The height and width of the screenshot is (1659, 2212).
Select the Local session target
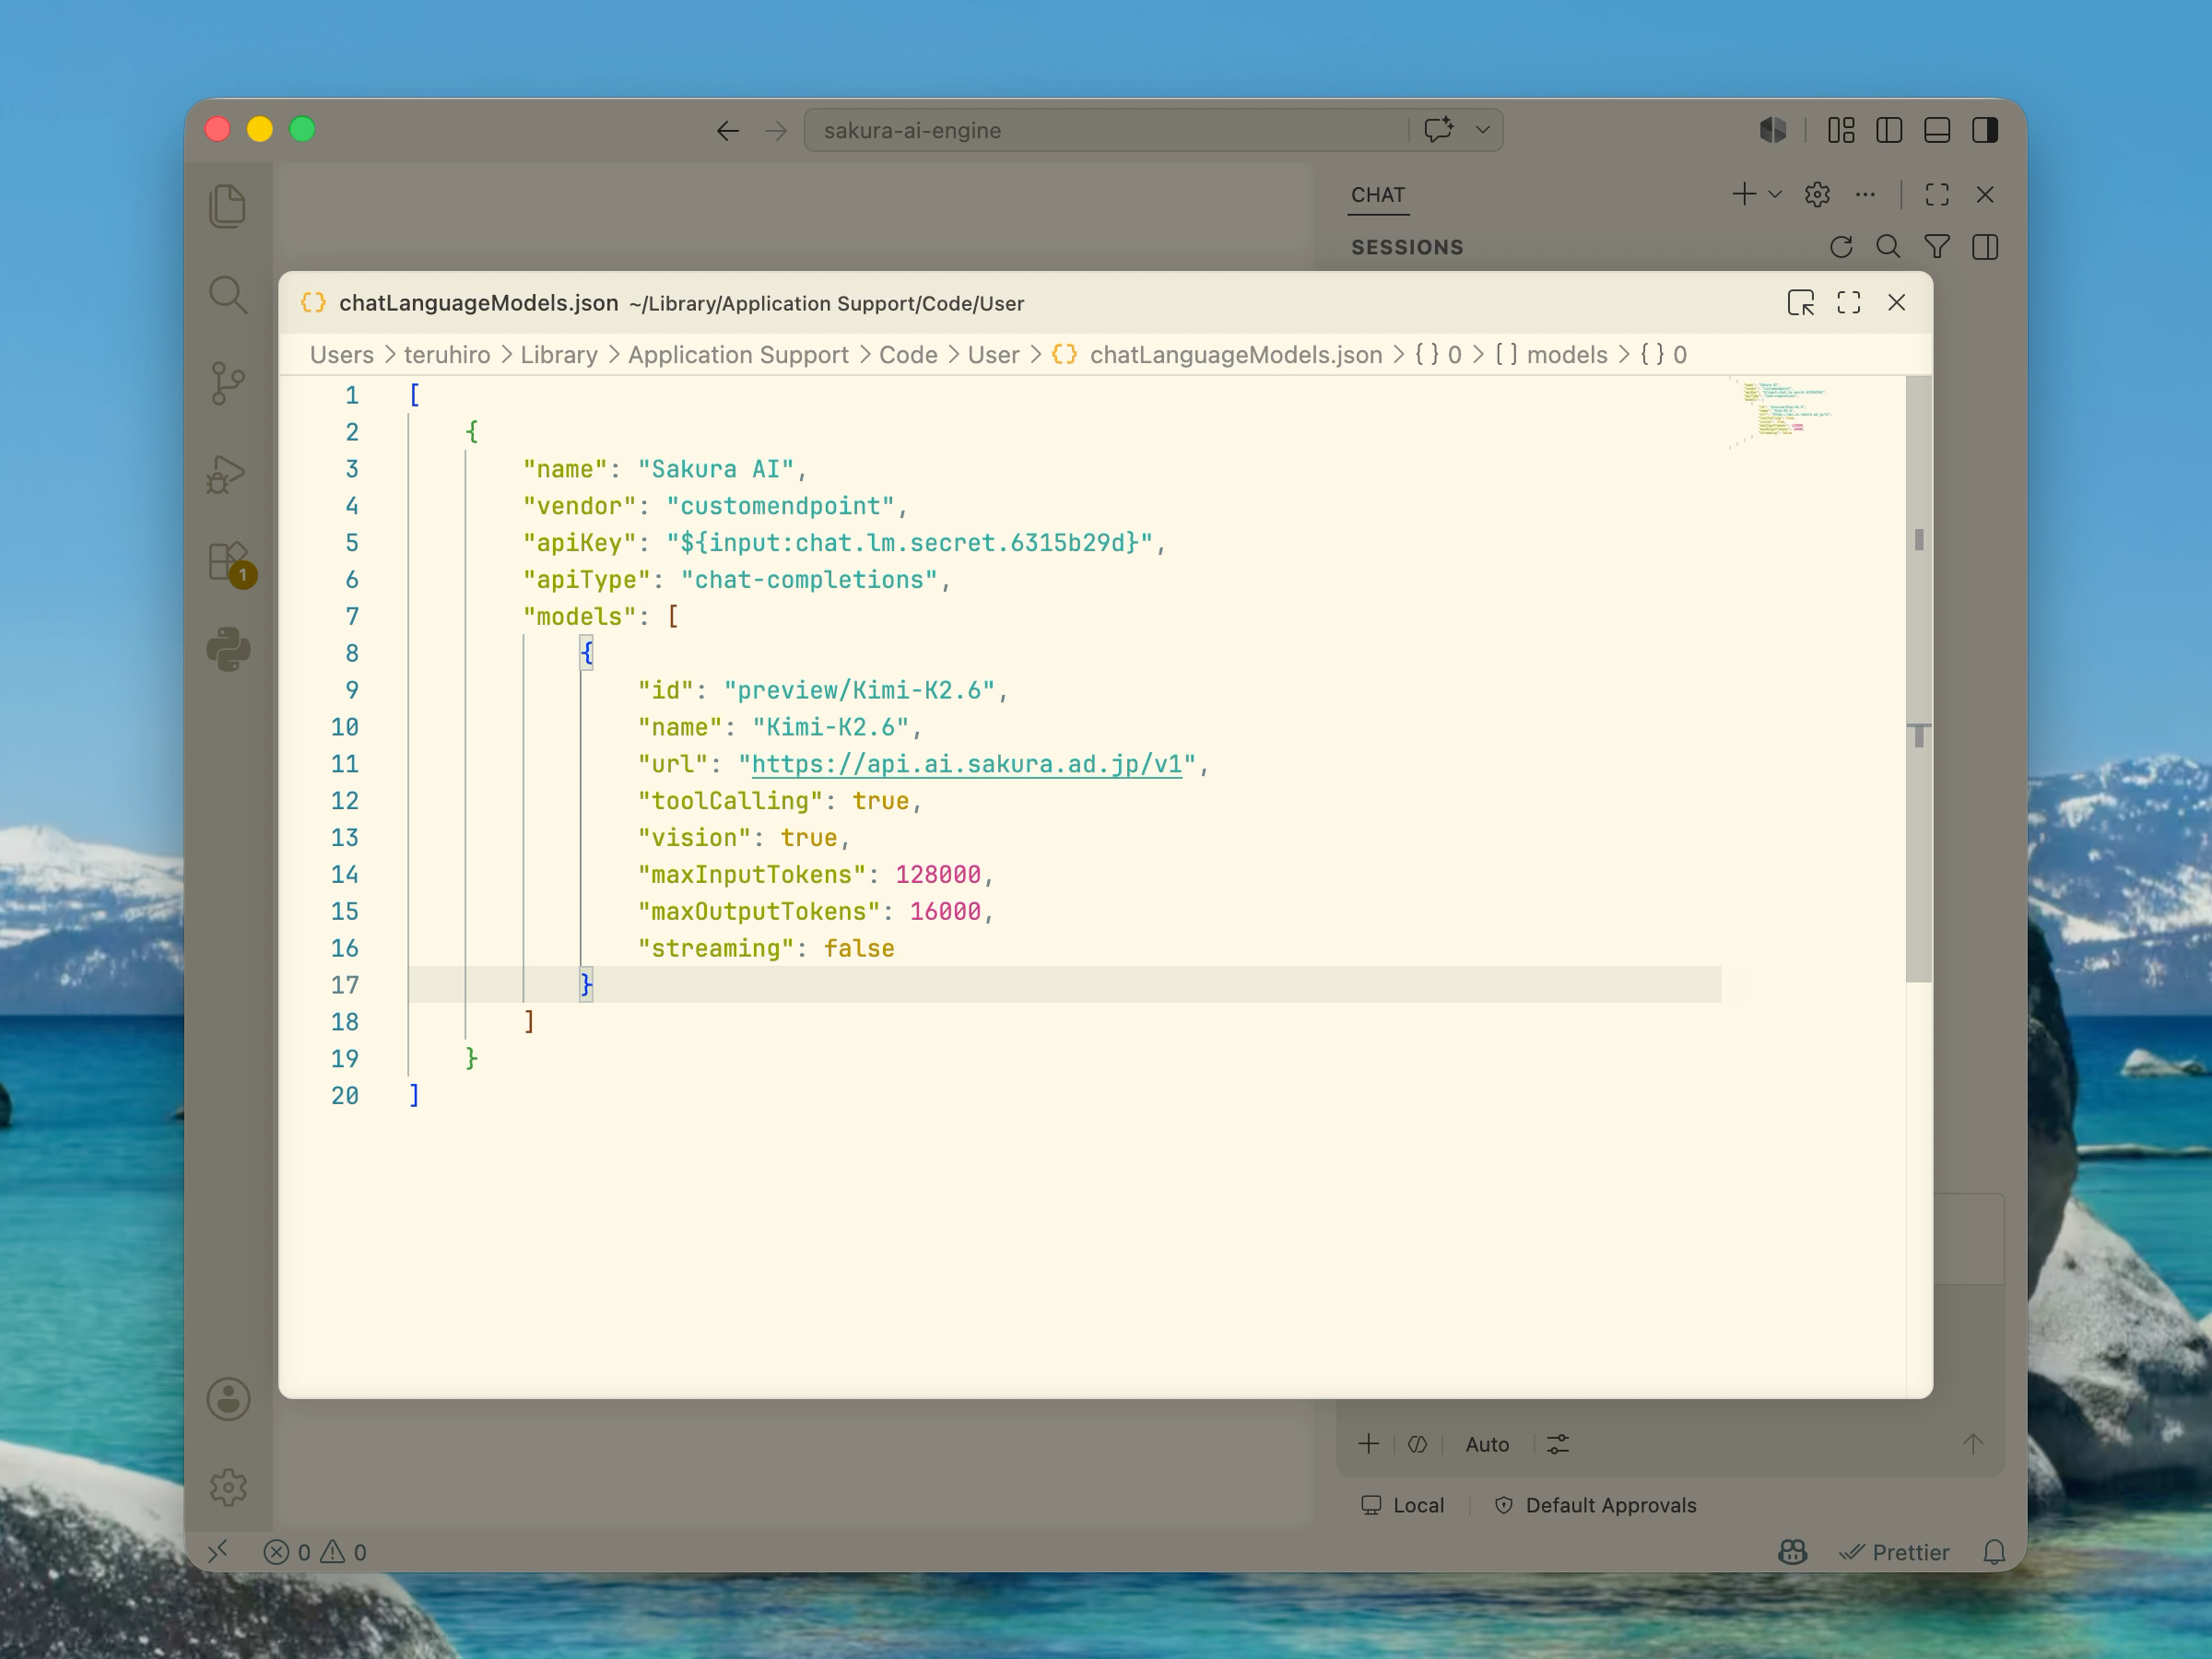point(1403,1505)
